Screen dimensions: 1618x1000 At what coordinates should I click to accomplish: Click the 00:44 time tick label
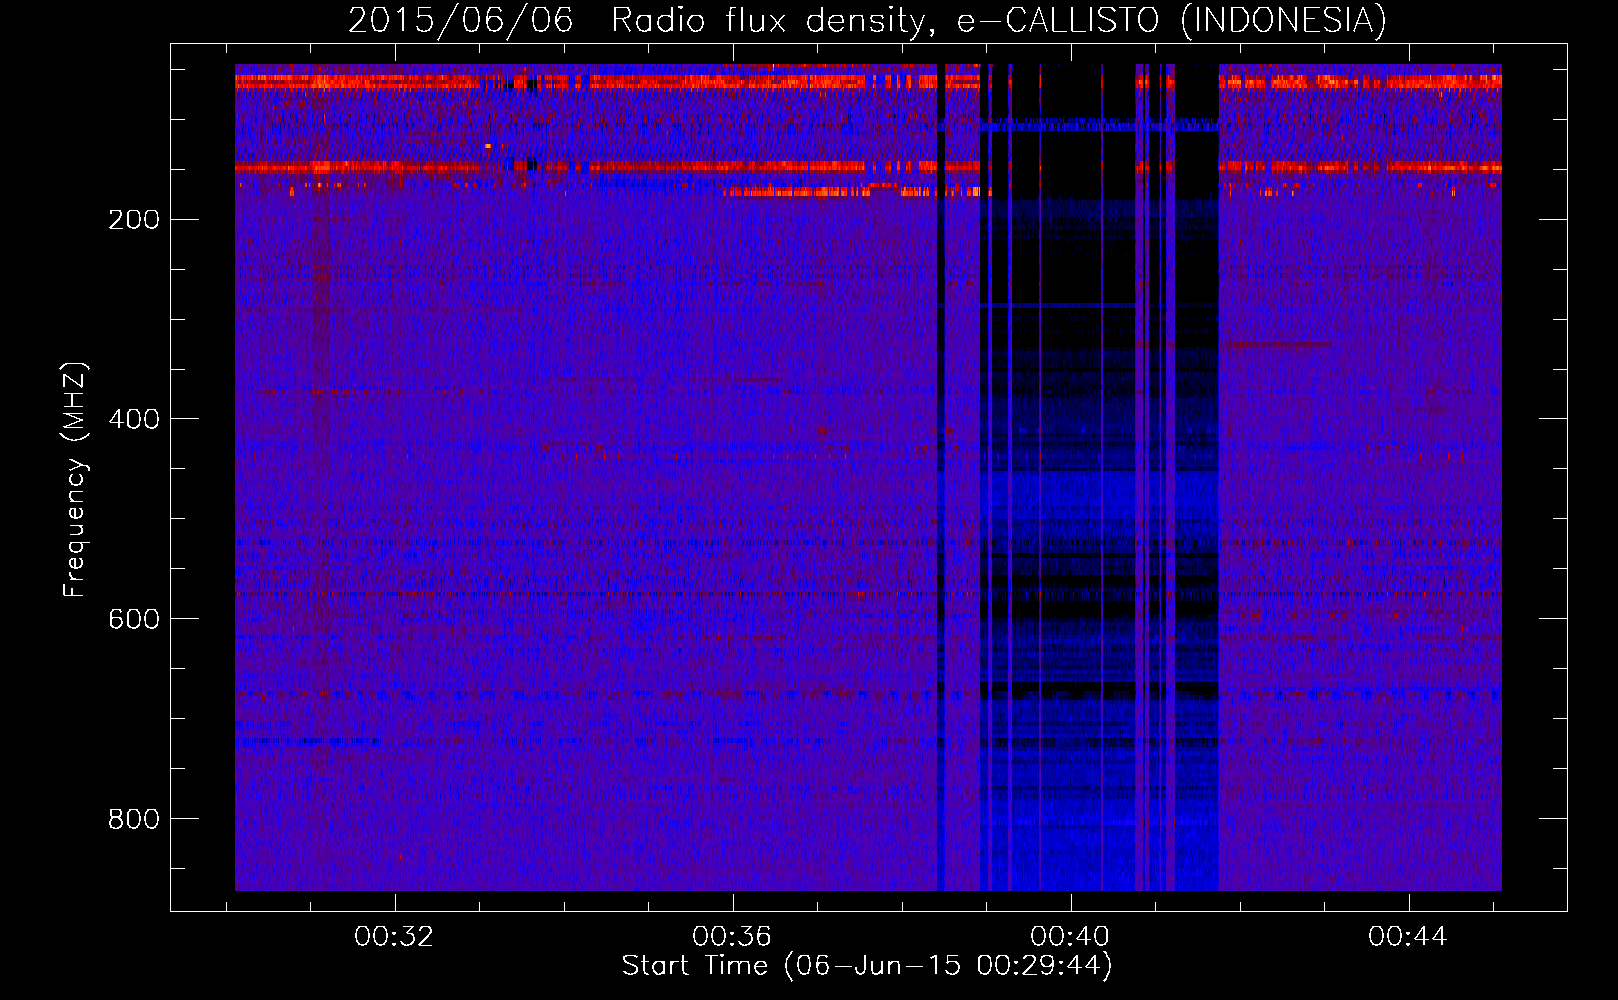(1408, 936)
